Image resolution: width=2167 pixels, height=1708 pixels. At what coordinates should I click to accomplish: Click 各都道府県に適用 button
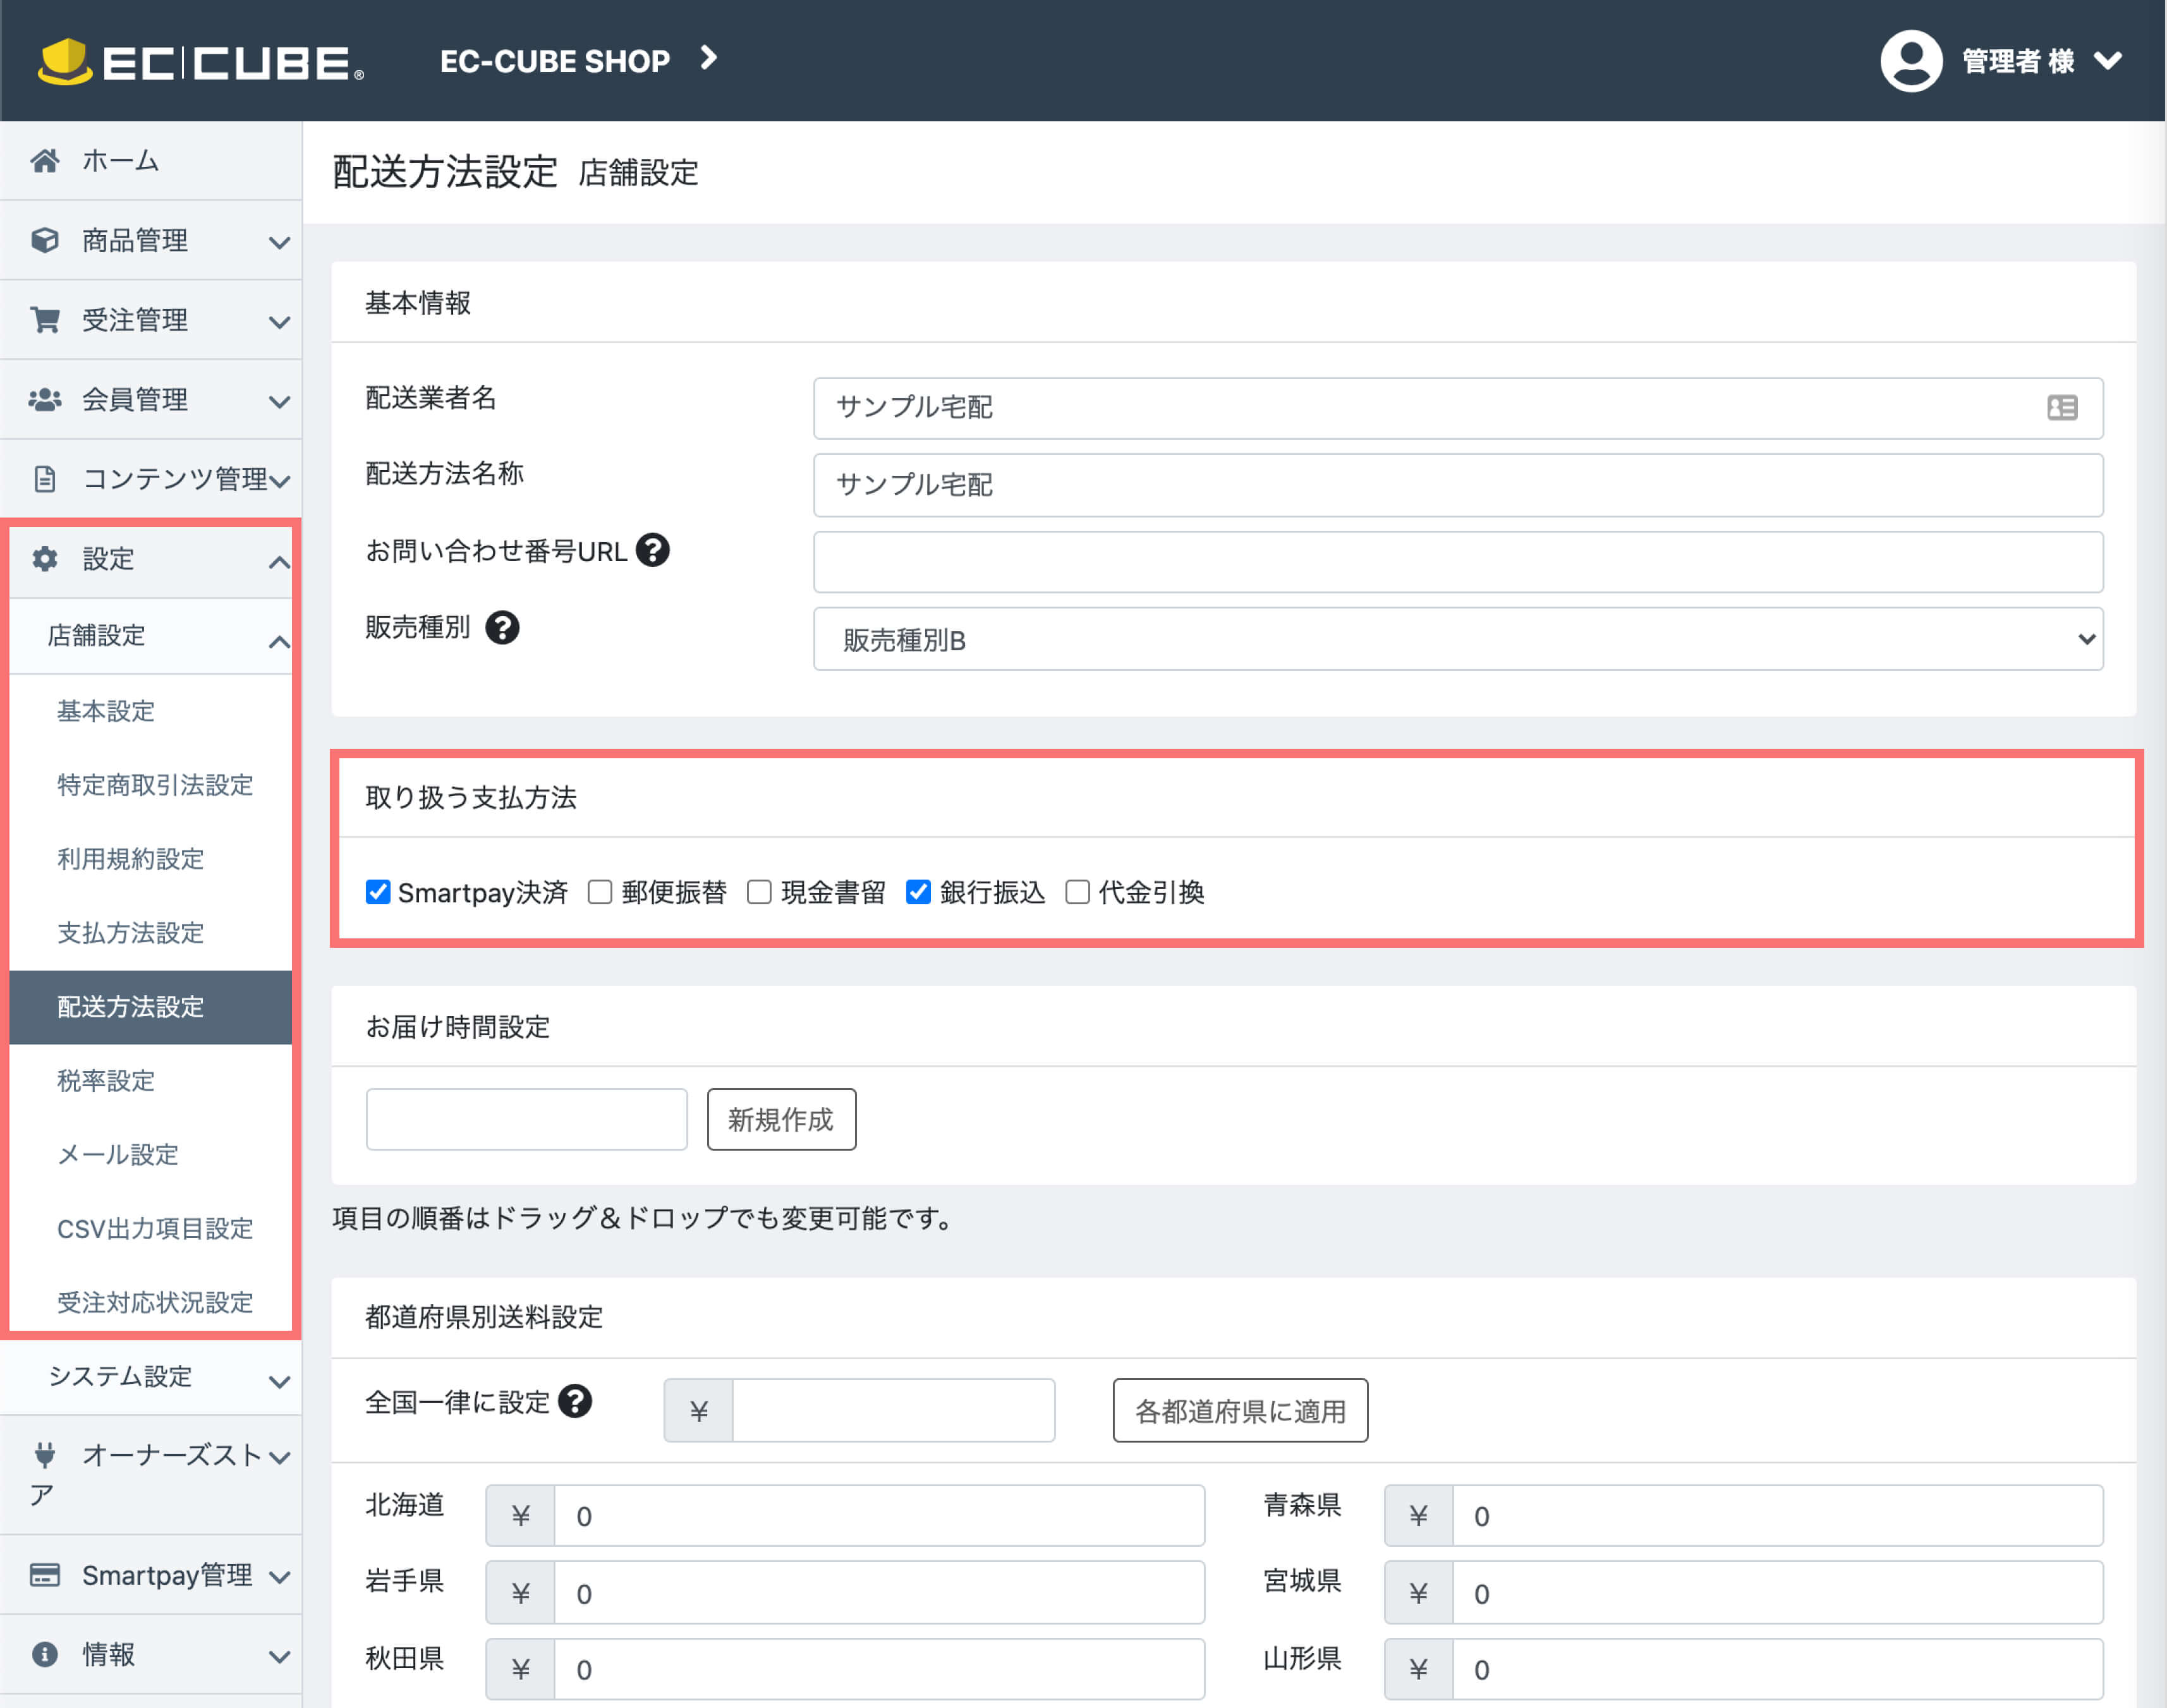pos(1239,1411)
